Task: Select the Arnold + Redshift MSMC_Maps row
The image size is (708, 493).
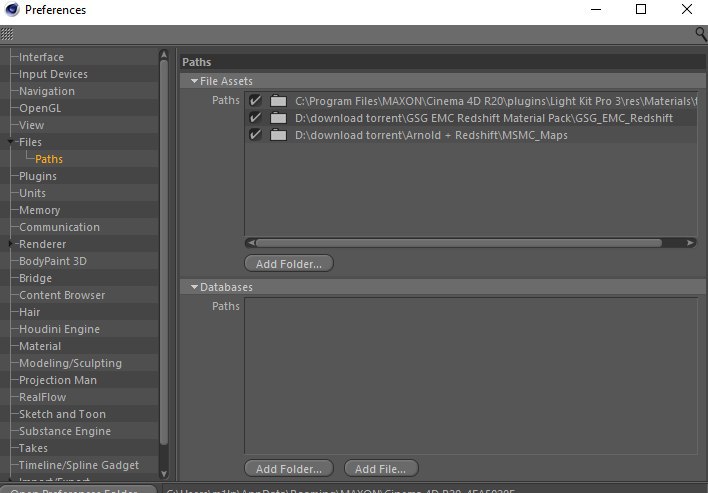Action: [x=471, y=135]
